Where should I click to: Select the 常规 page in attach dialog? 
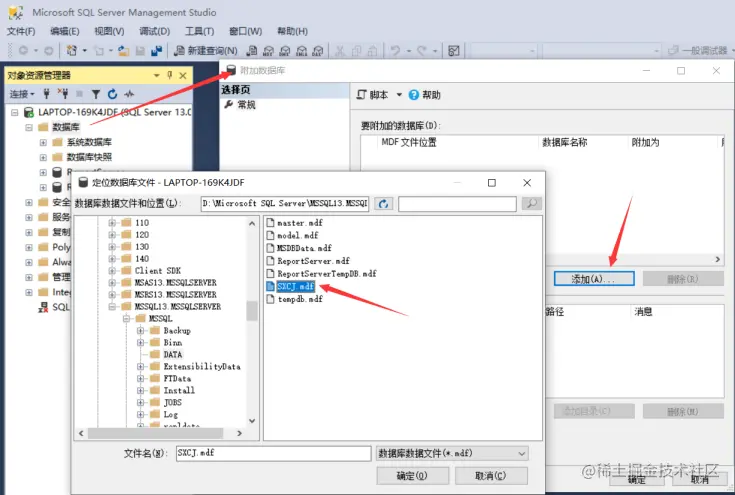[246, 105]
